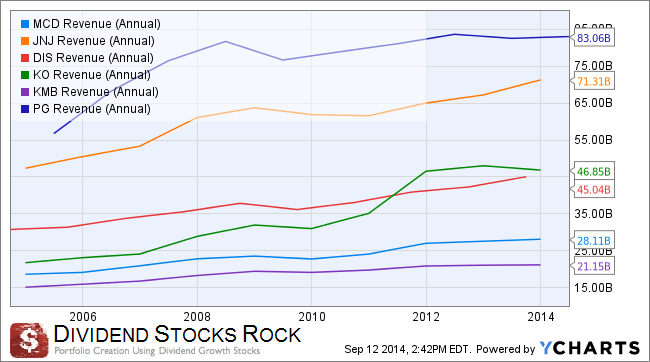Click the dark blue PG legend square

point(25,109)
